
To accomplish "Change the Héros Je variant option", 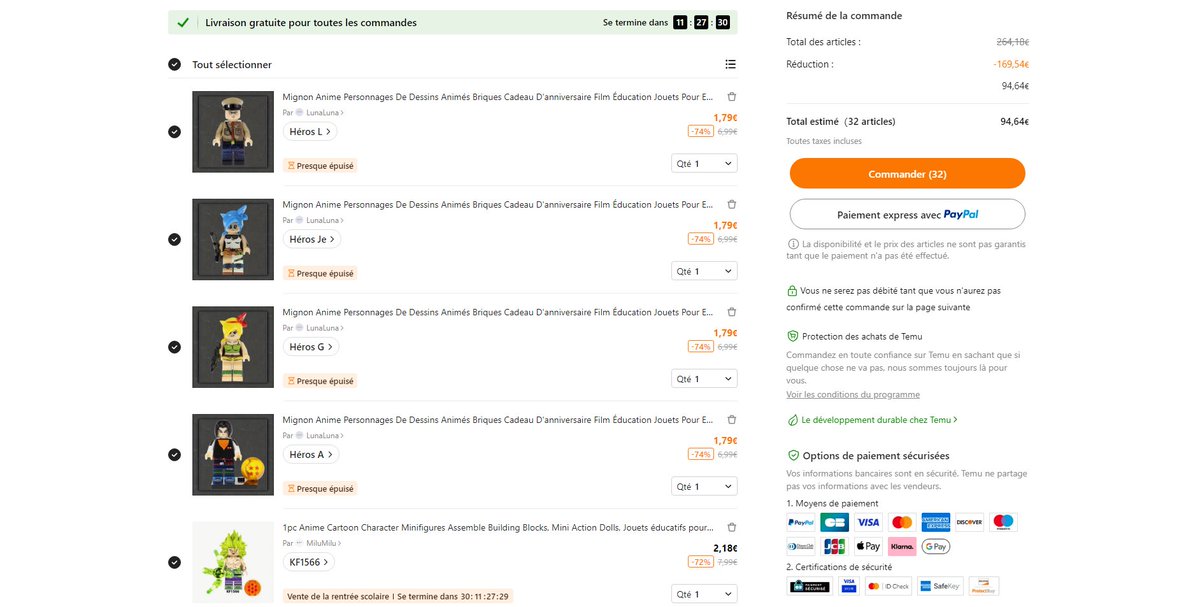I will pos(312,239).
